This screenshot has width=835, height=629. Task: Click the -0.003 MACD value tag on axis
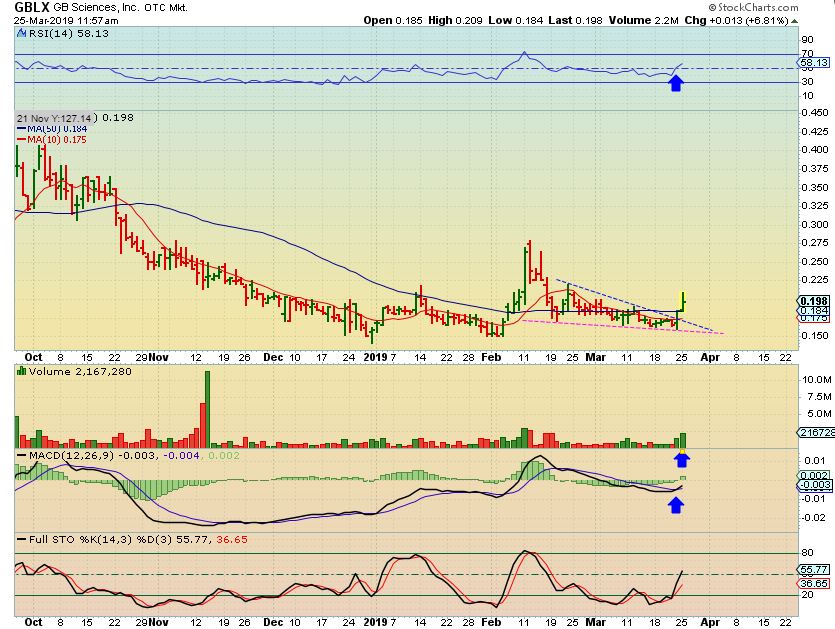[x=814, y=485]
